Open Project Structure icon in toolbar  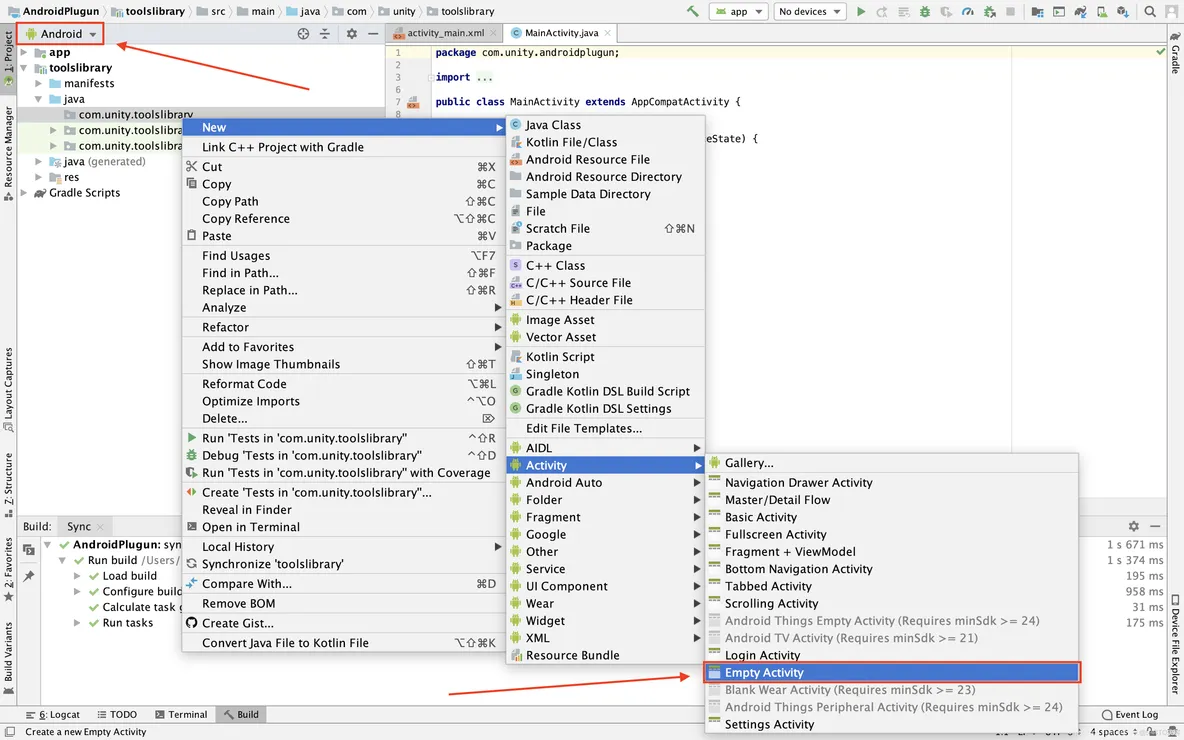tap(1037, 11)
